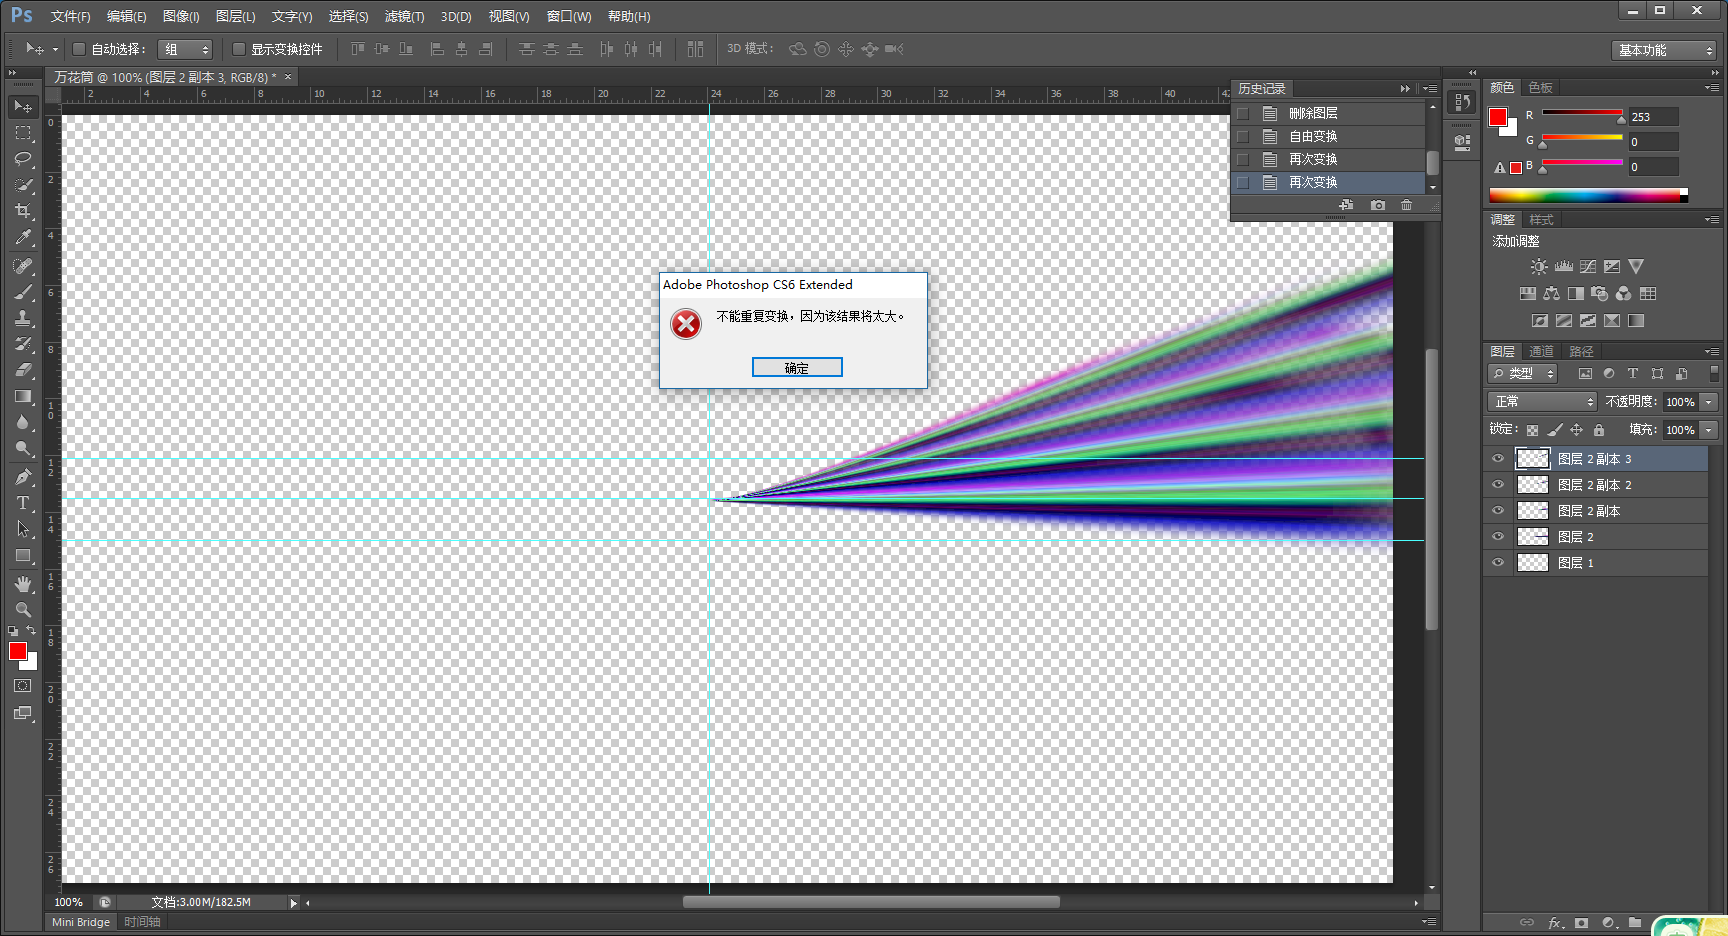Select the Crop tool

23,211
